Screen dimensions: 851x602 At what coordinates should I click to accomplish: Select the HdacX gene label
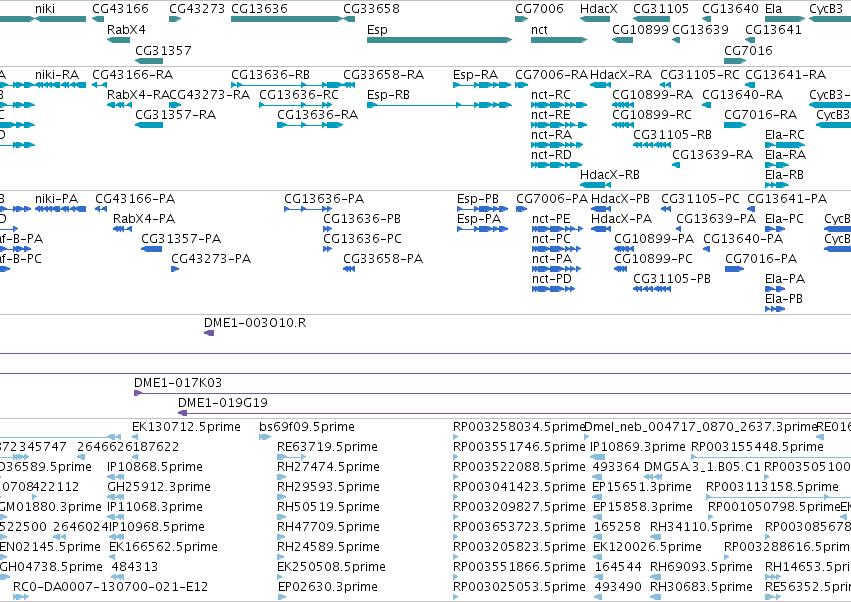tap(599, 9)
